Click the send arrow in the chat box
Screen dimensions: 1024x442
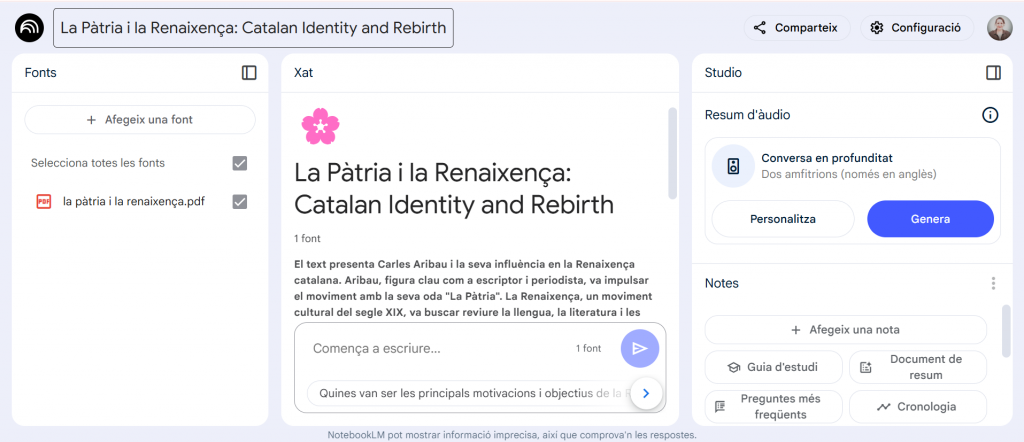click(x=640, y=348)
